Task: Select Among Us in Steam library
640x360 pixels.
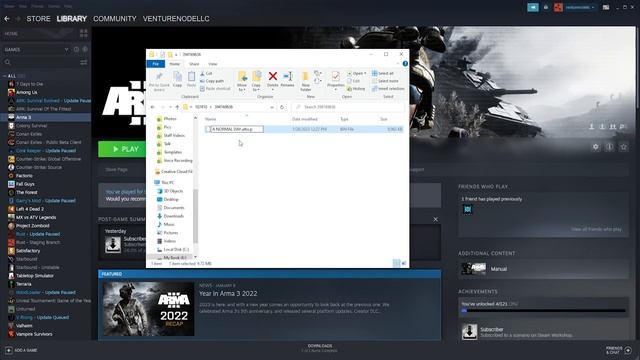Action: click(x=27, y=92)
